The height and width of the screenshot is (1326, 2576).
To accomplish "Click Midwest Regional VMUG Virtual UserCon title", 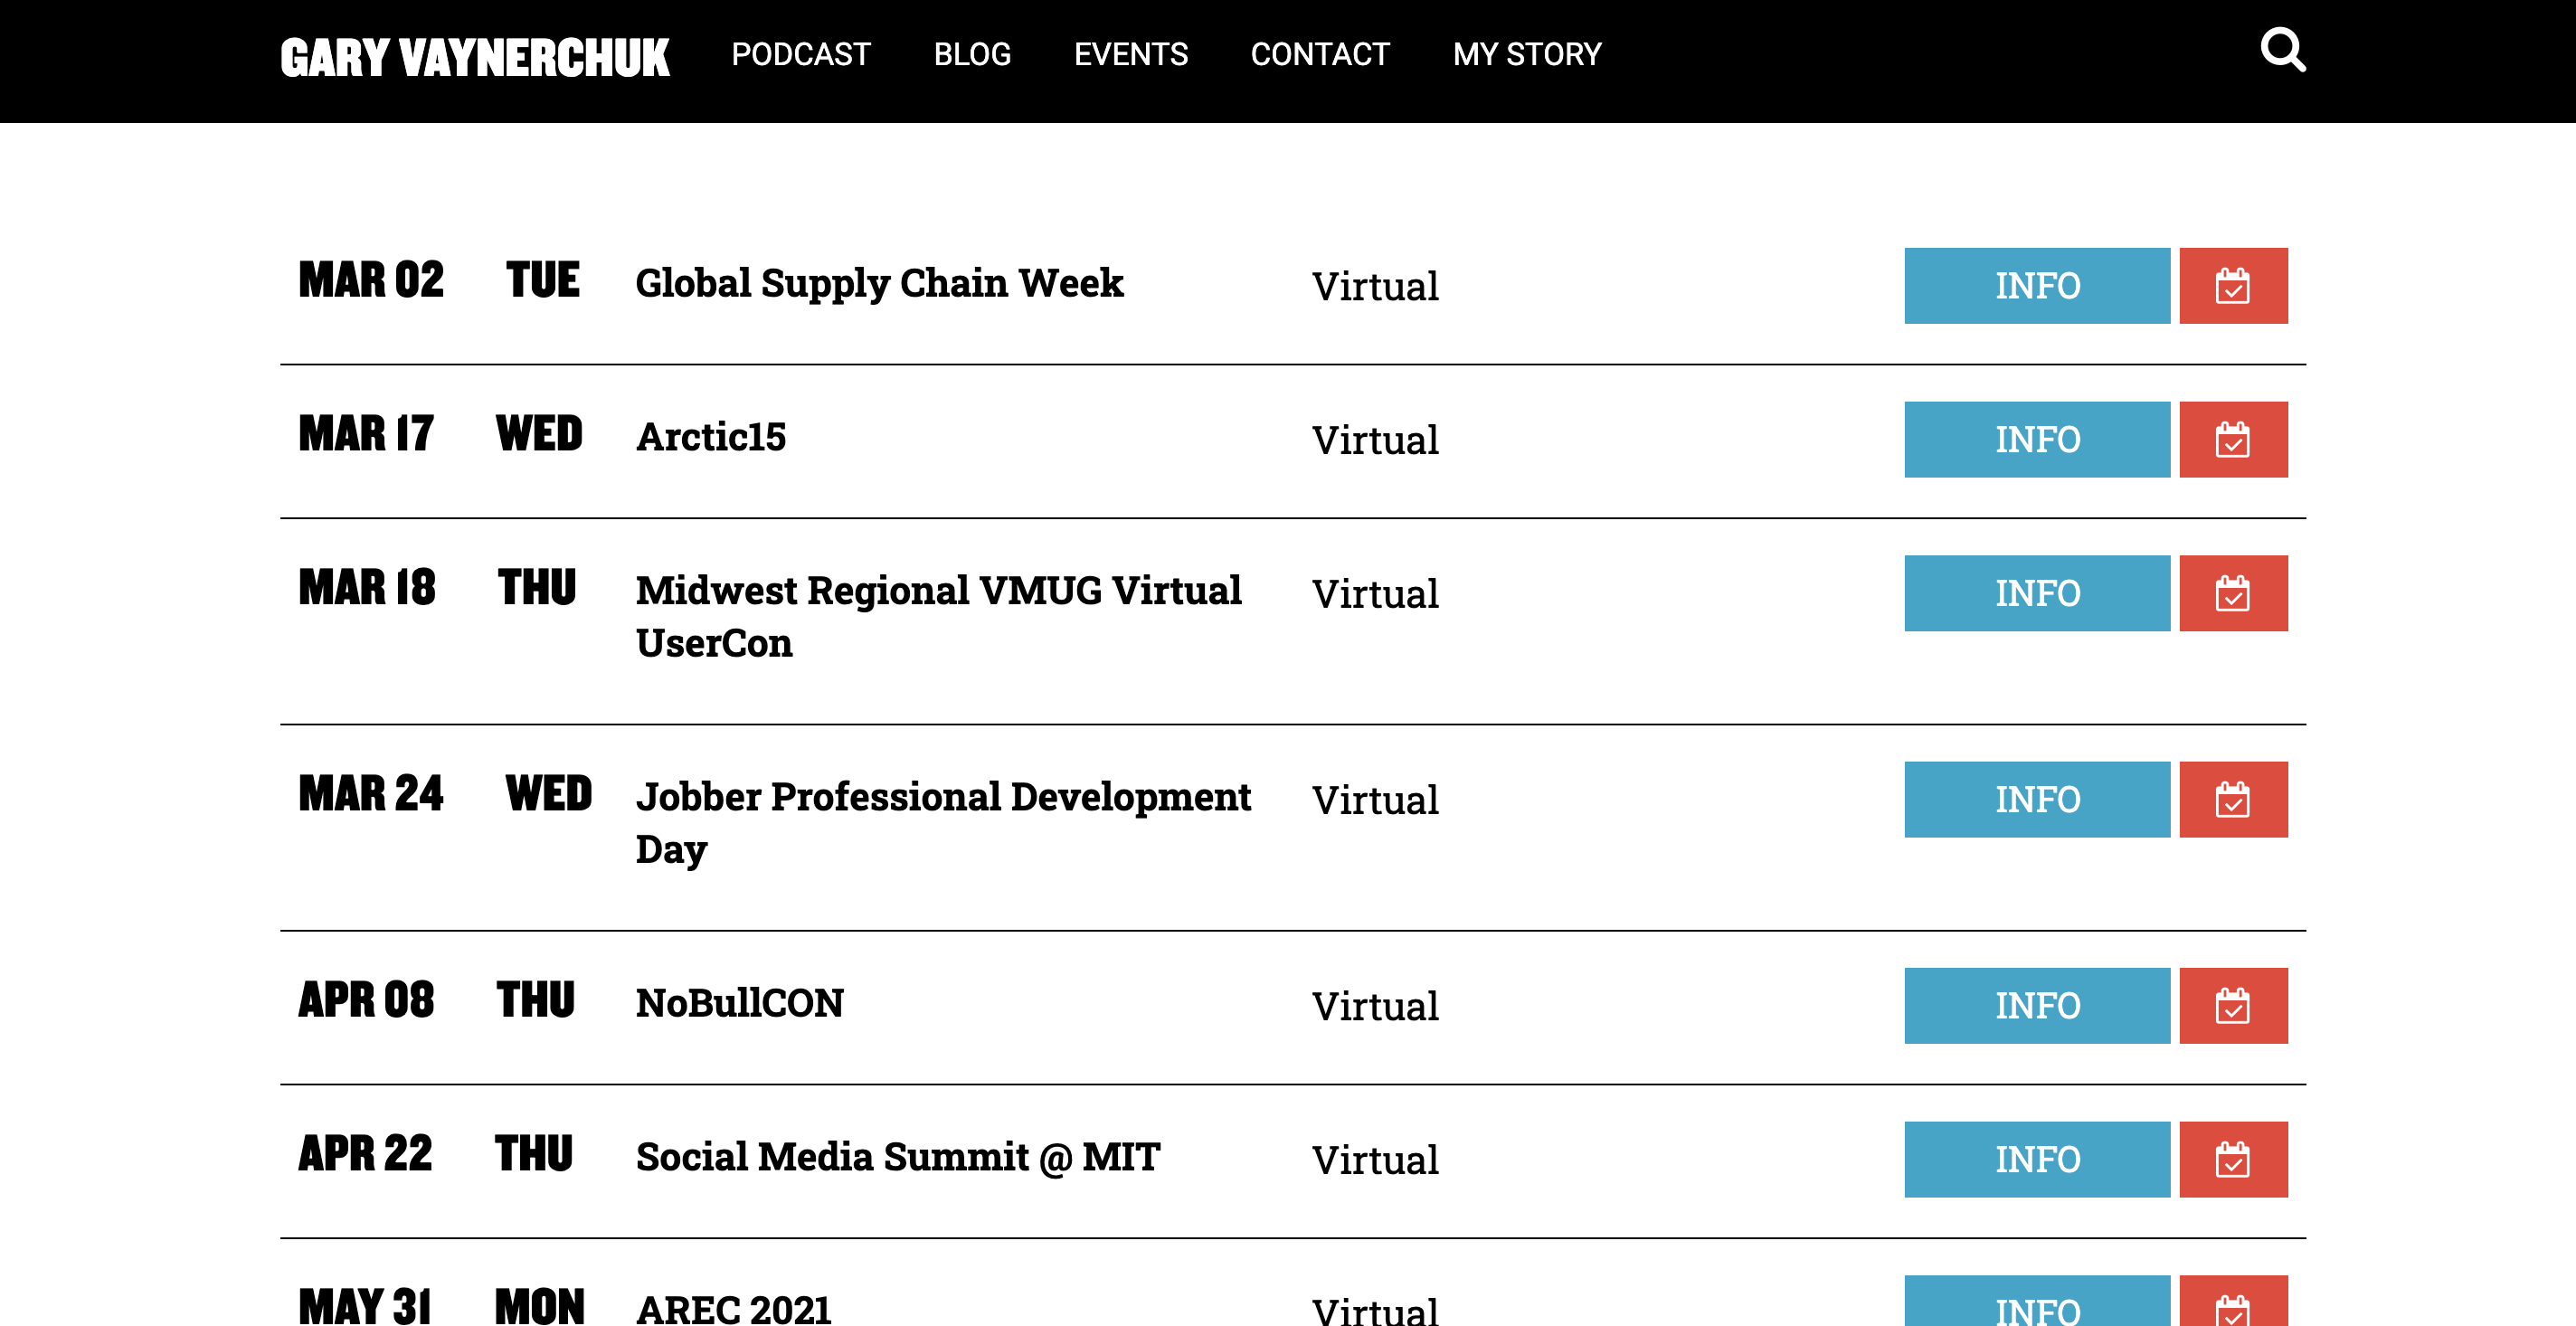I will [938, 617].
